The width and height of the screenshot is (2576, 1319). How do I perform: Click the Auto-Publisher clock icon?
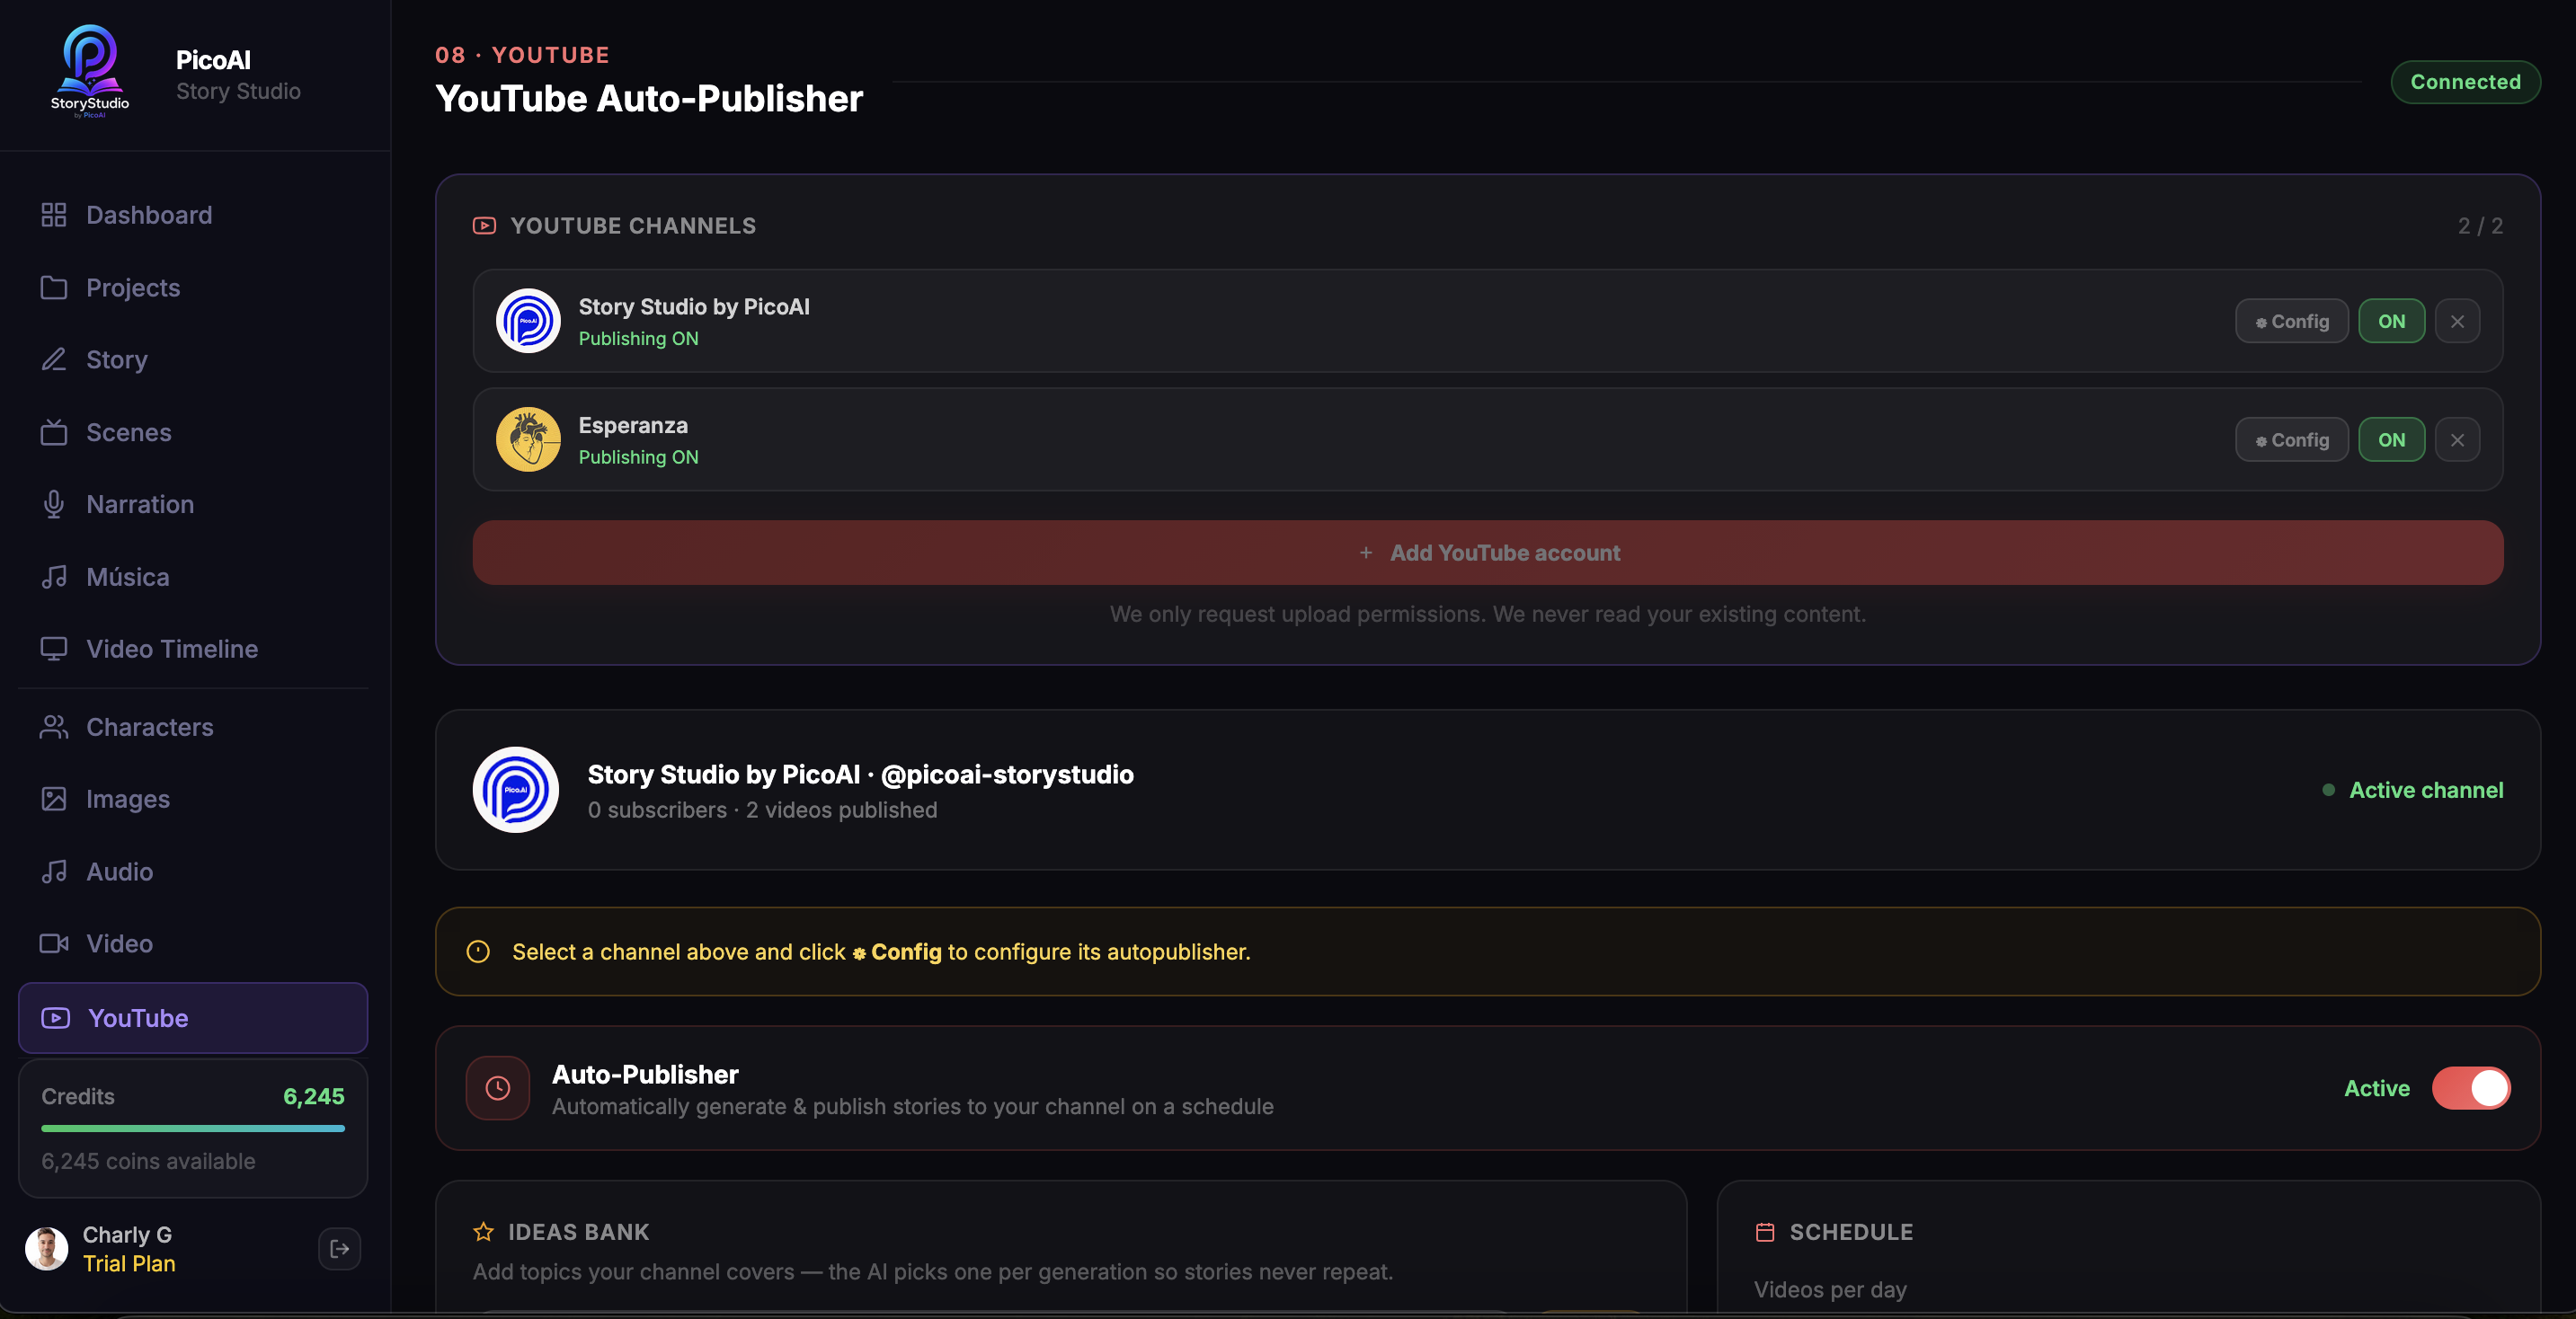pyautogui.click(x=498, y=1088)
